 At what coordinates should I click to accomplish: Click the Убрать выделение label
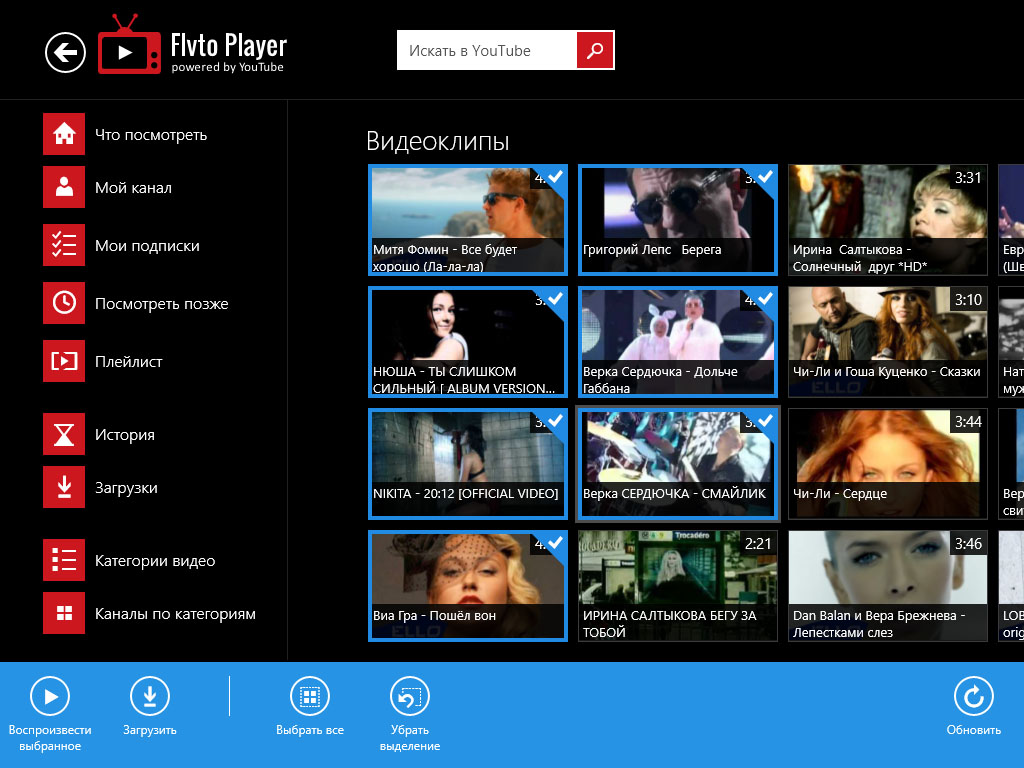(409, 738)
